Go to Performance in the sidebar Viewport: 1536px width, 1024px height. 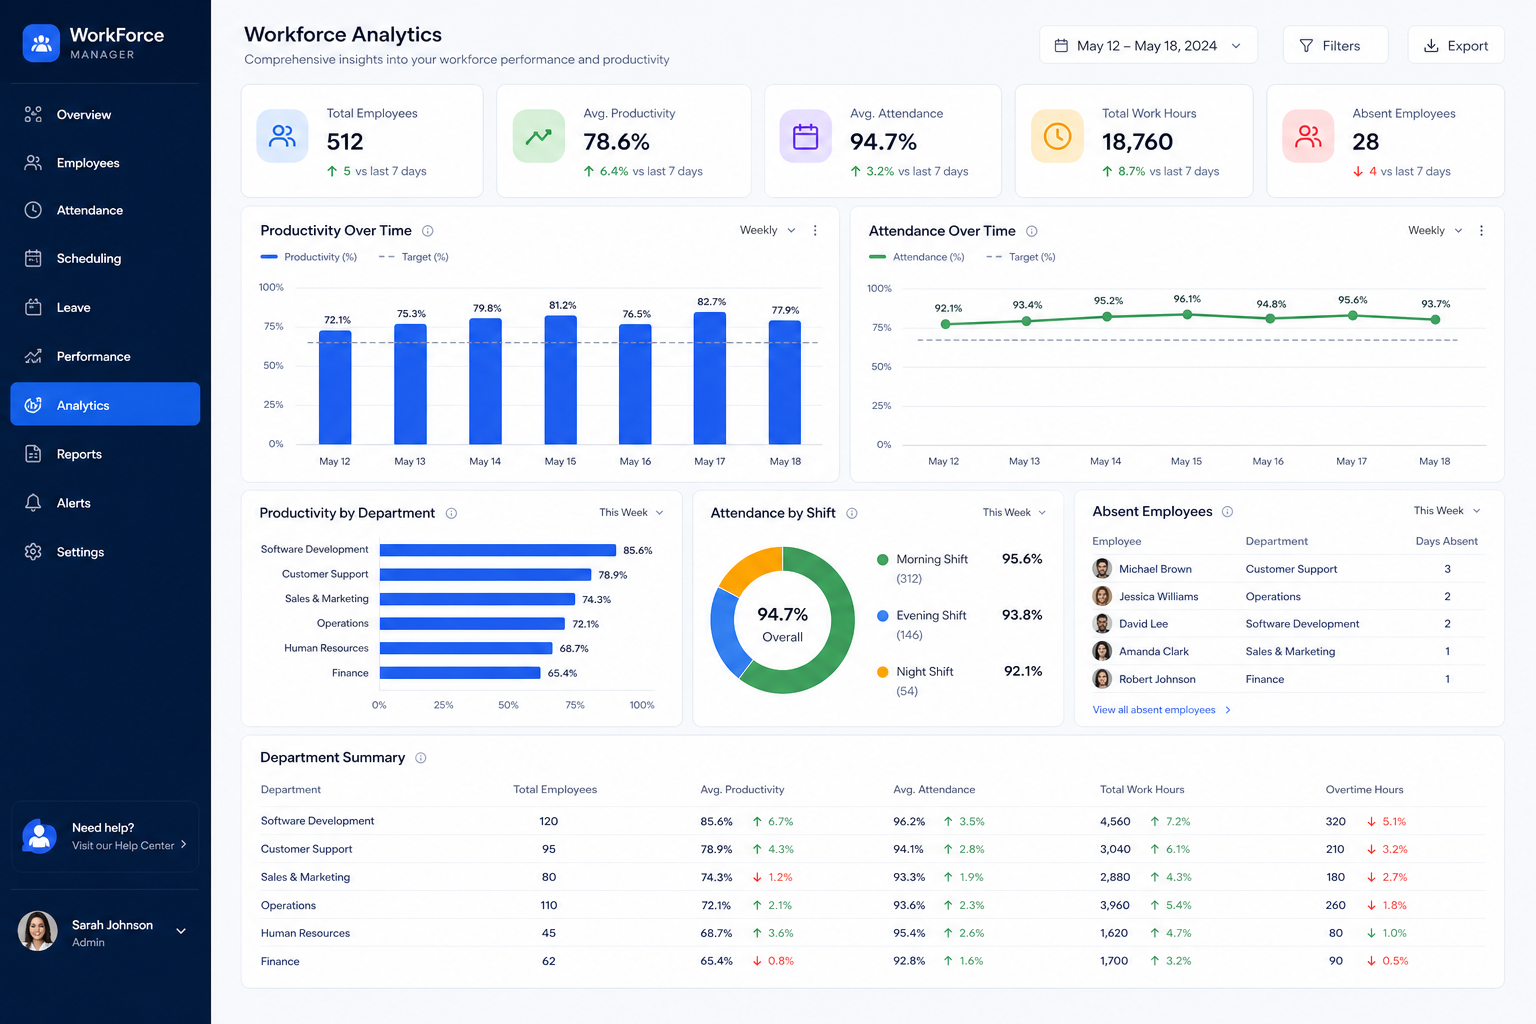tap(105, 356)
